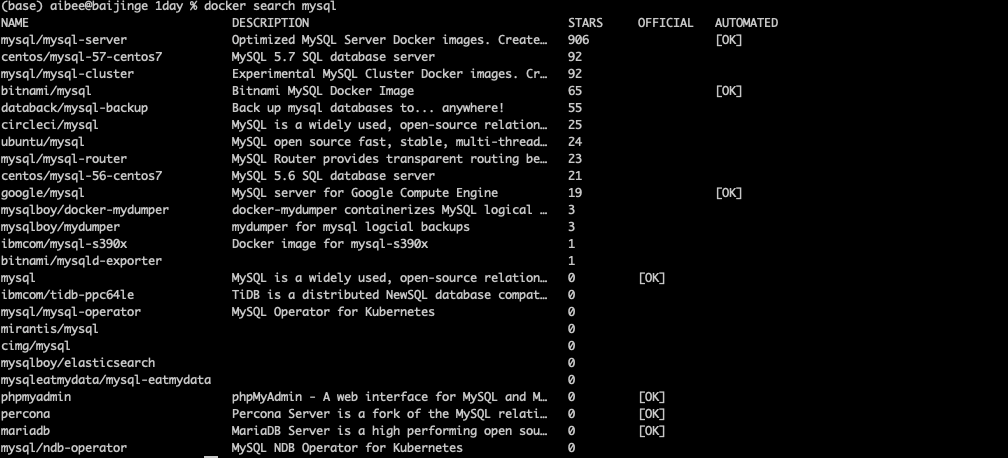Viewport: 1008px width, 458px height.
Task: Select the mariadb image name
Action: (x=25, y=431)
